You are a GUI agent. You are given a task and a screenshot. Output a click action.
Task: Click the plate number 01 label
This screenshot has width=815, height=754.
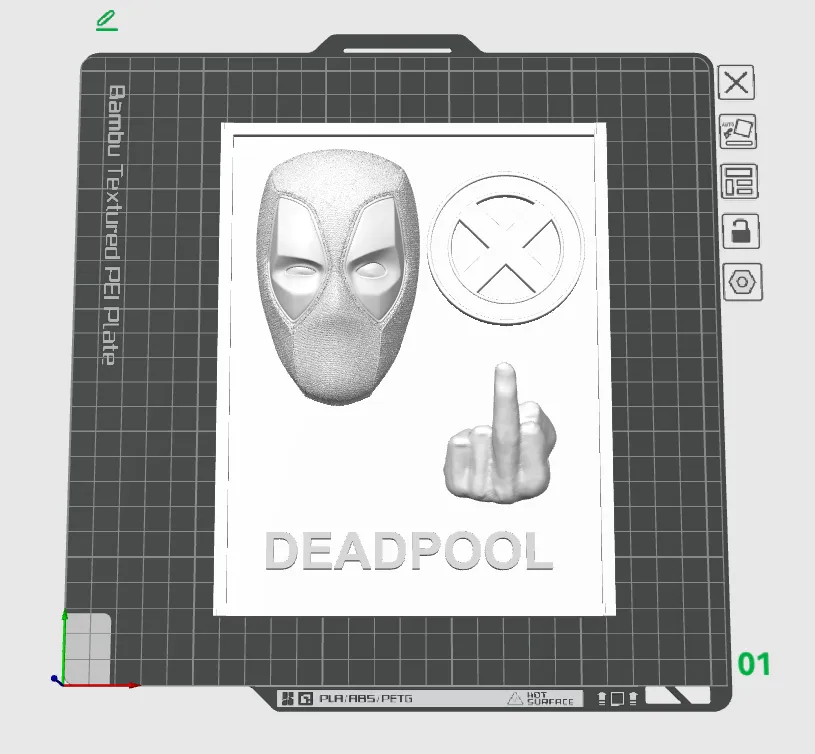coord(754,664)
